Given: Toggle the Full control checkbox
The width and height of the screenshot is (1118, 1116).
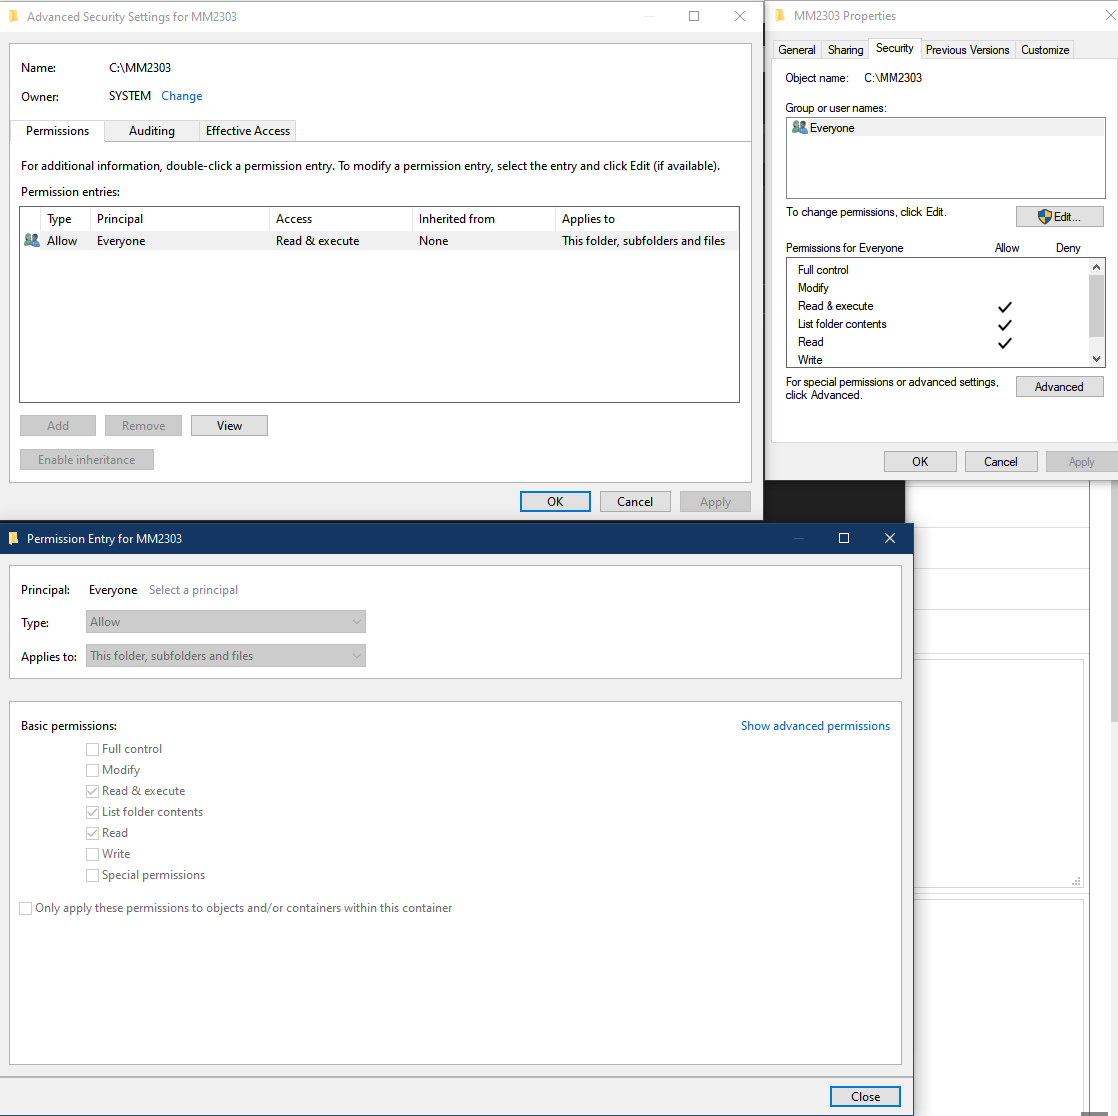Looking at the screenshot, I should 93,749.
